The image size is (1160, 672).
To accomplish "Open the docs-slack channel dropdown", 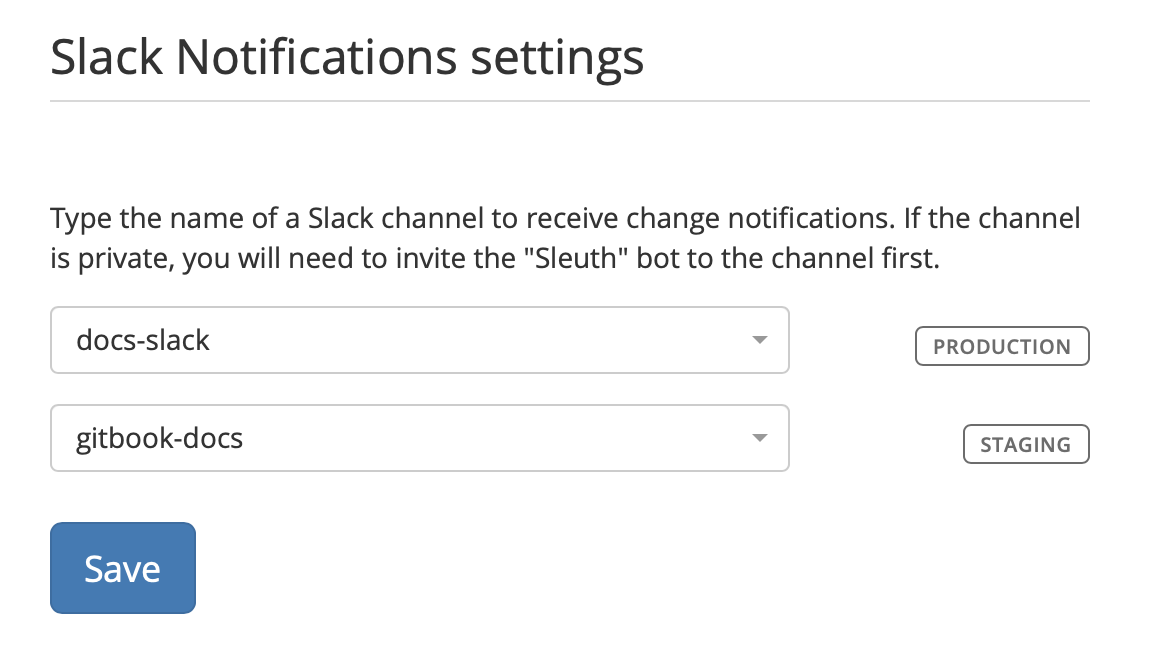I will [419, 341].
